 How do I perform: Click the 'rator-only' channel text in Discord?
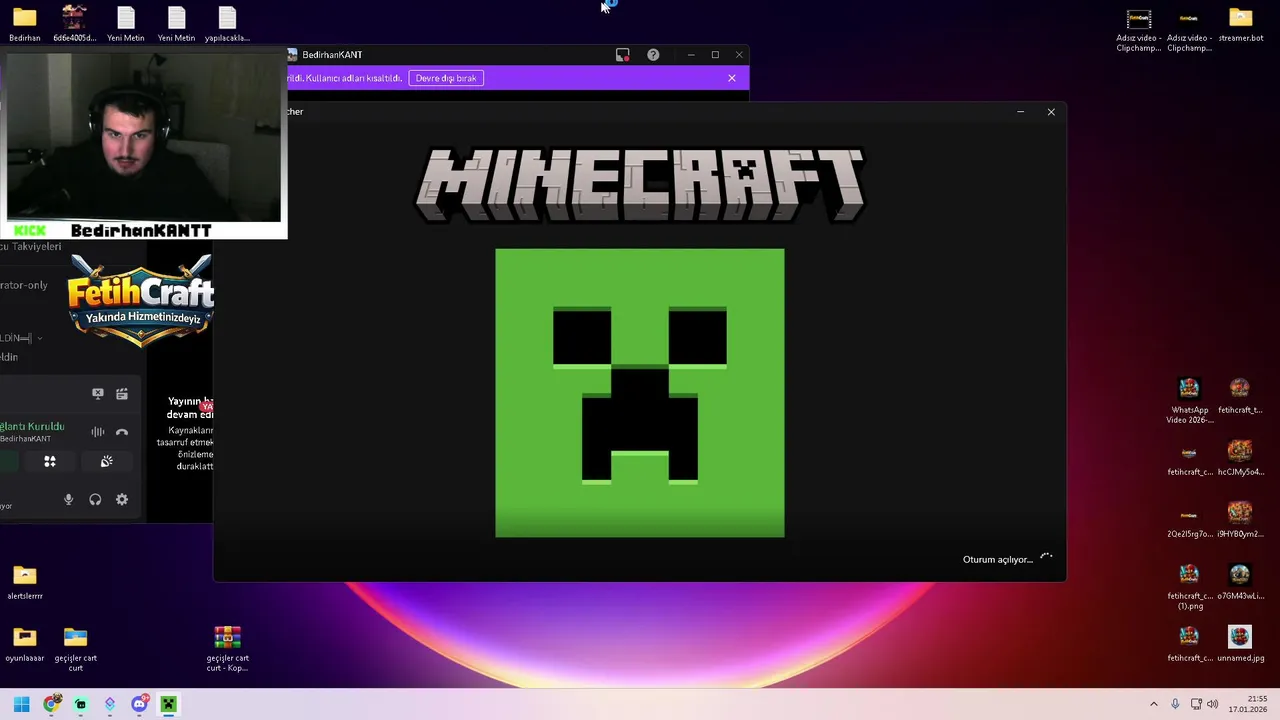[x=24, y=285]
